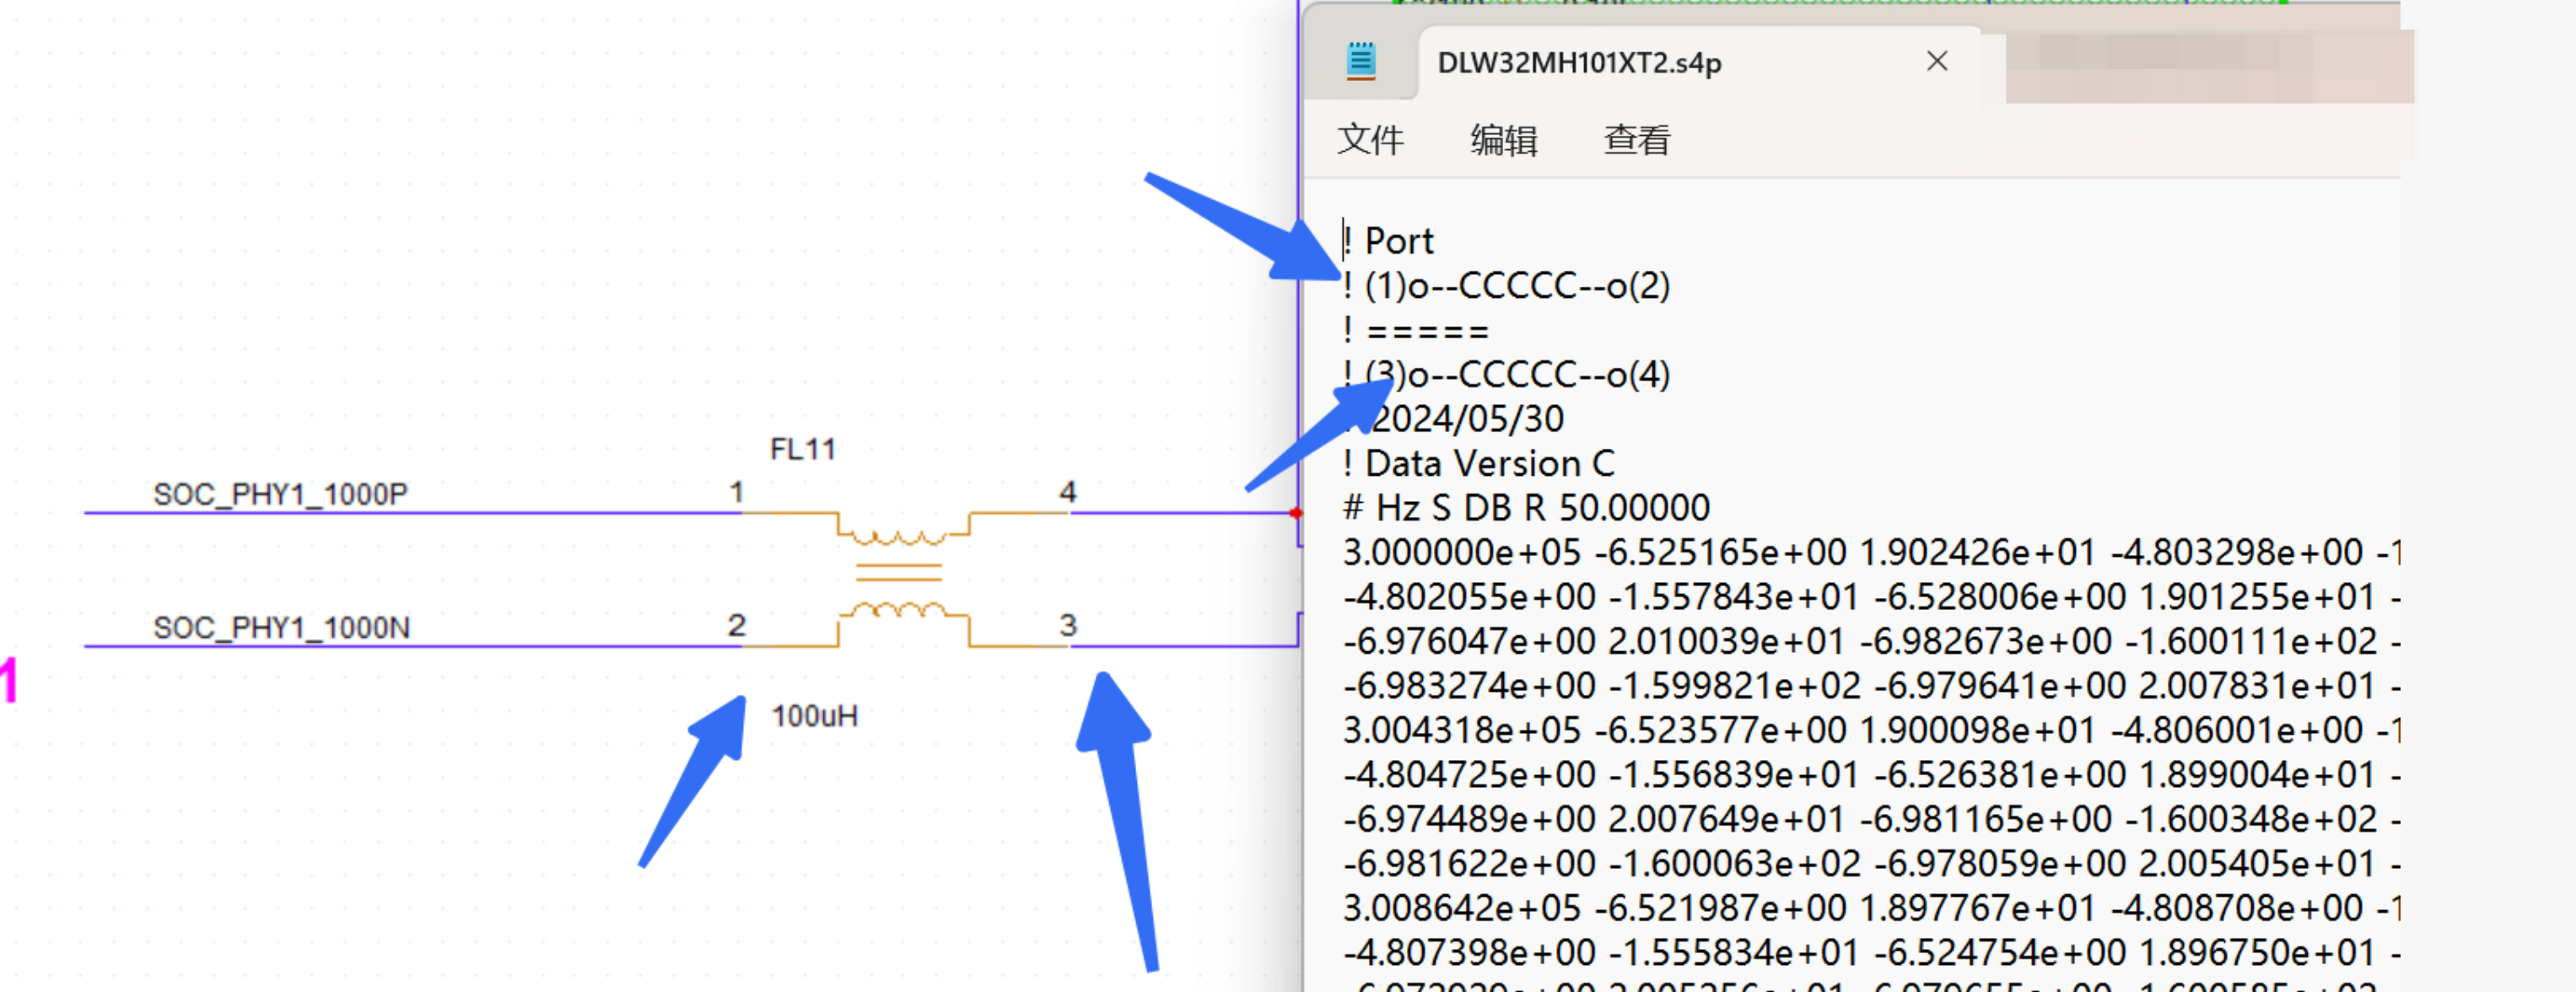Open the 编辑 menu
Viewport: 2576px width, 992px height.
(x=1503, y=140)
